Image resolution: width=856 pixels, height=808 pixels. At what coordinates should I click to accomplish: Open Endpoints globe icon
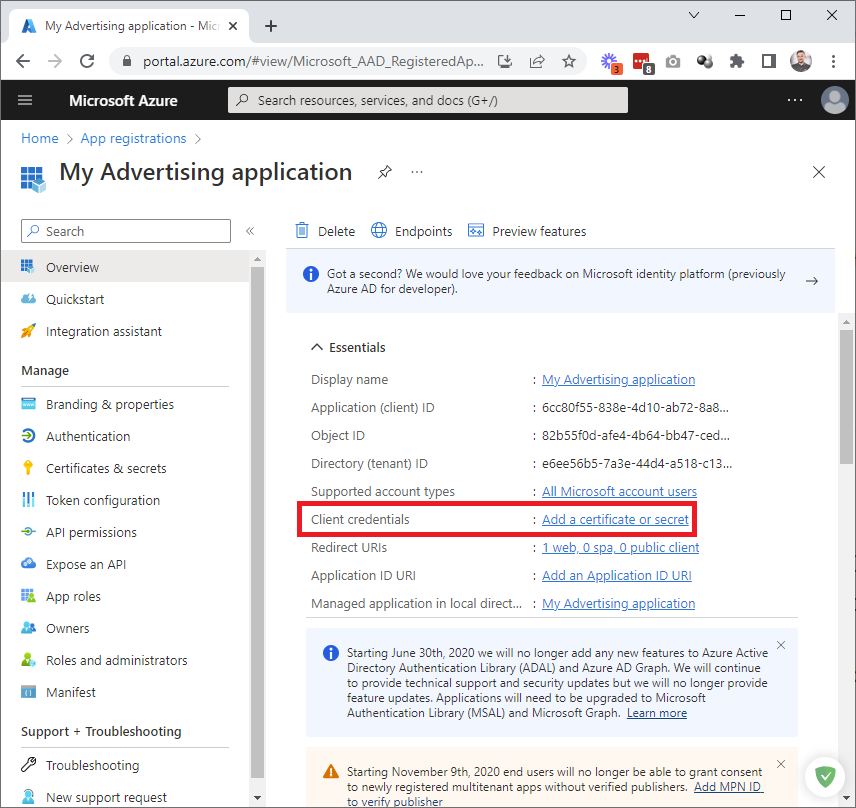pos(379,231)
